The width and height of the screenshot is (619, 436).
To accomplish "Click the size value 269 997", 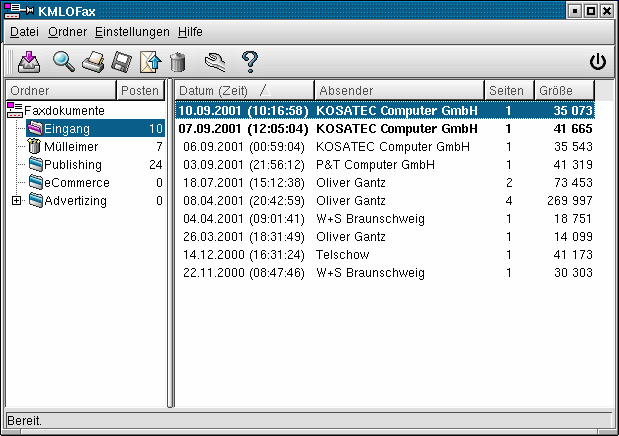I will click(x=570, y=201).
